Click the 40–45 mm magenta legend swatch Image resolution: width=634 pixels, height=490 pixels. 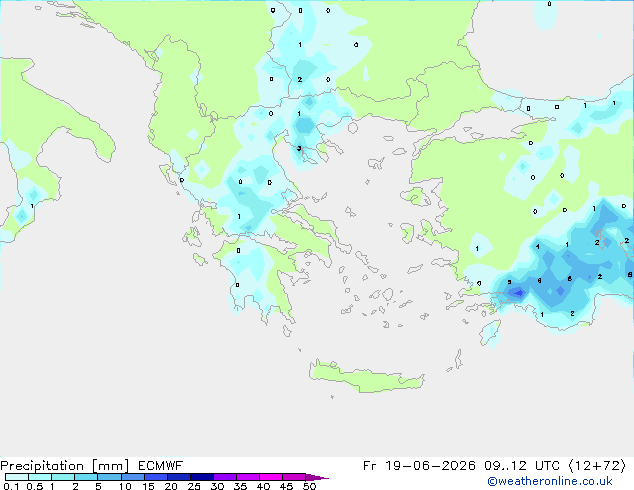(x=271, y=477)
